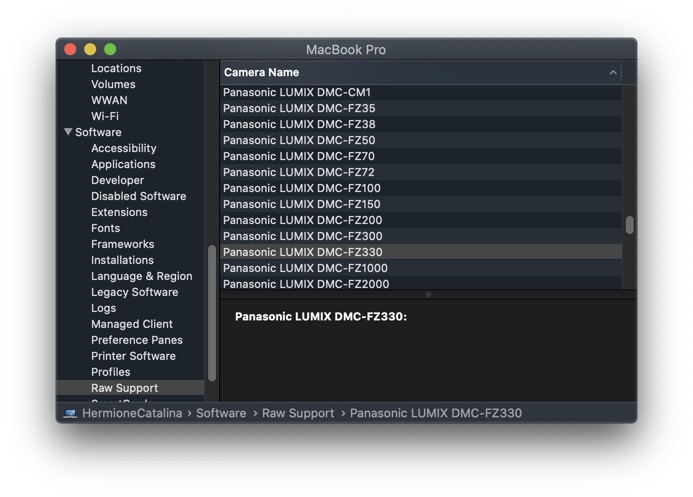Image resolution: width=693 pixels, height=497 pixels.
Task: Select Panasonic LUMIX DMC-FZ50 row
Action: tap(421, 140)
